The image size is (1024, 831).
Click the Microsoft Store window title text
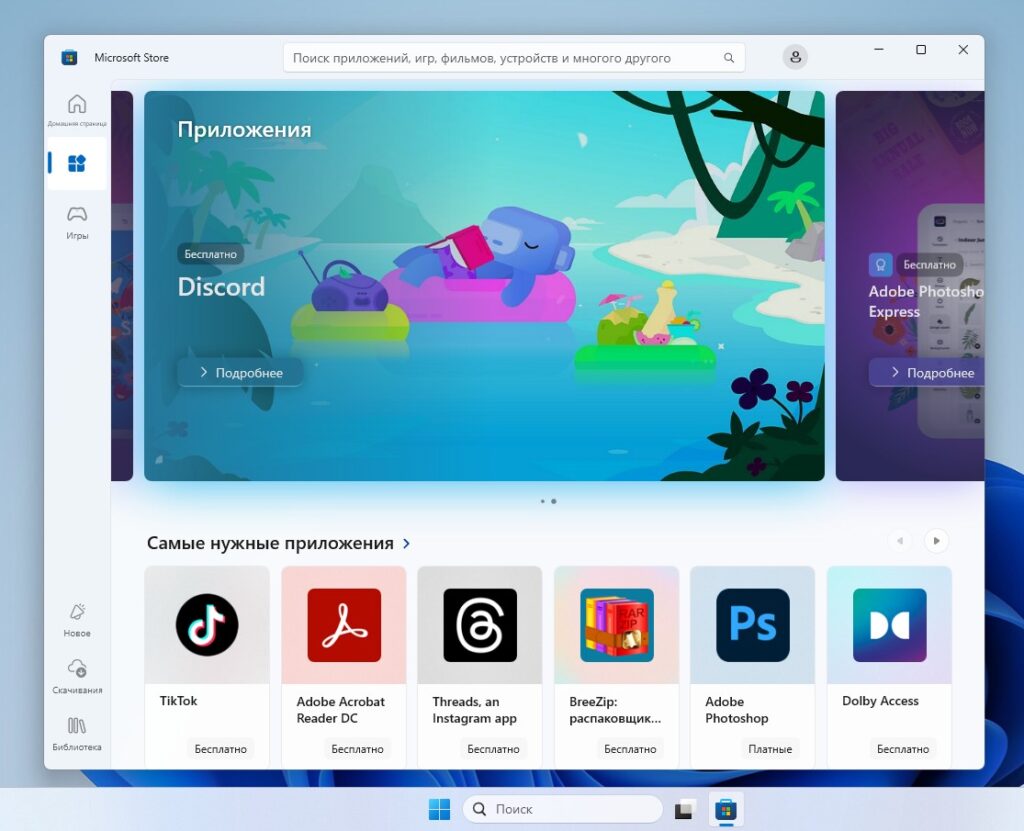coord(131,57)
